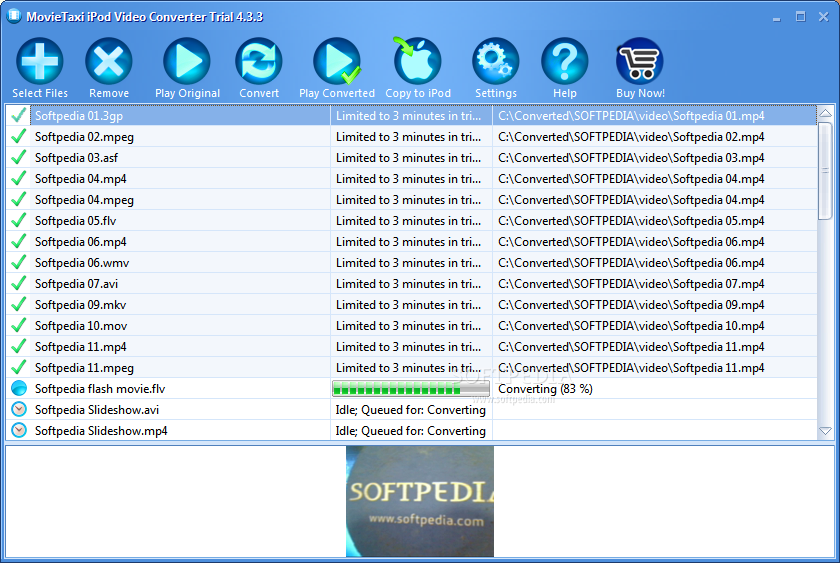Click the clock icon beside Softpedia Slideshow.avi
840x563 pixels.
tap(18, 410)
